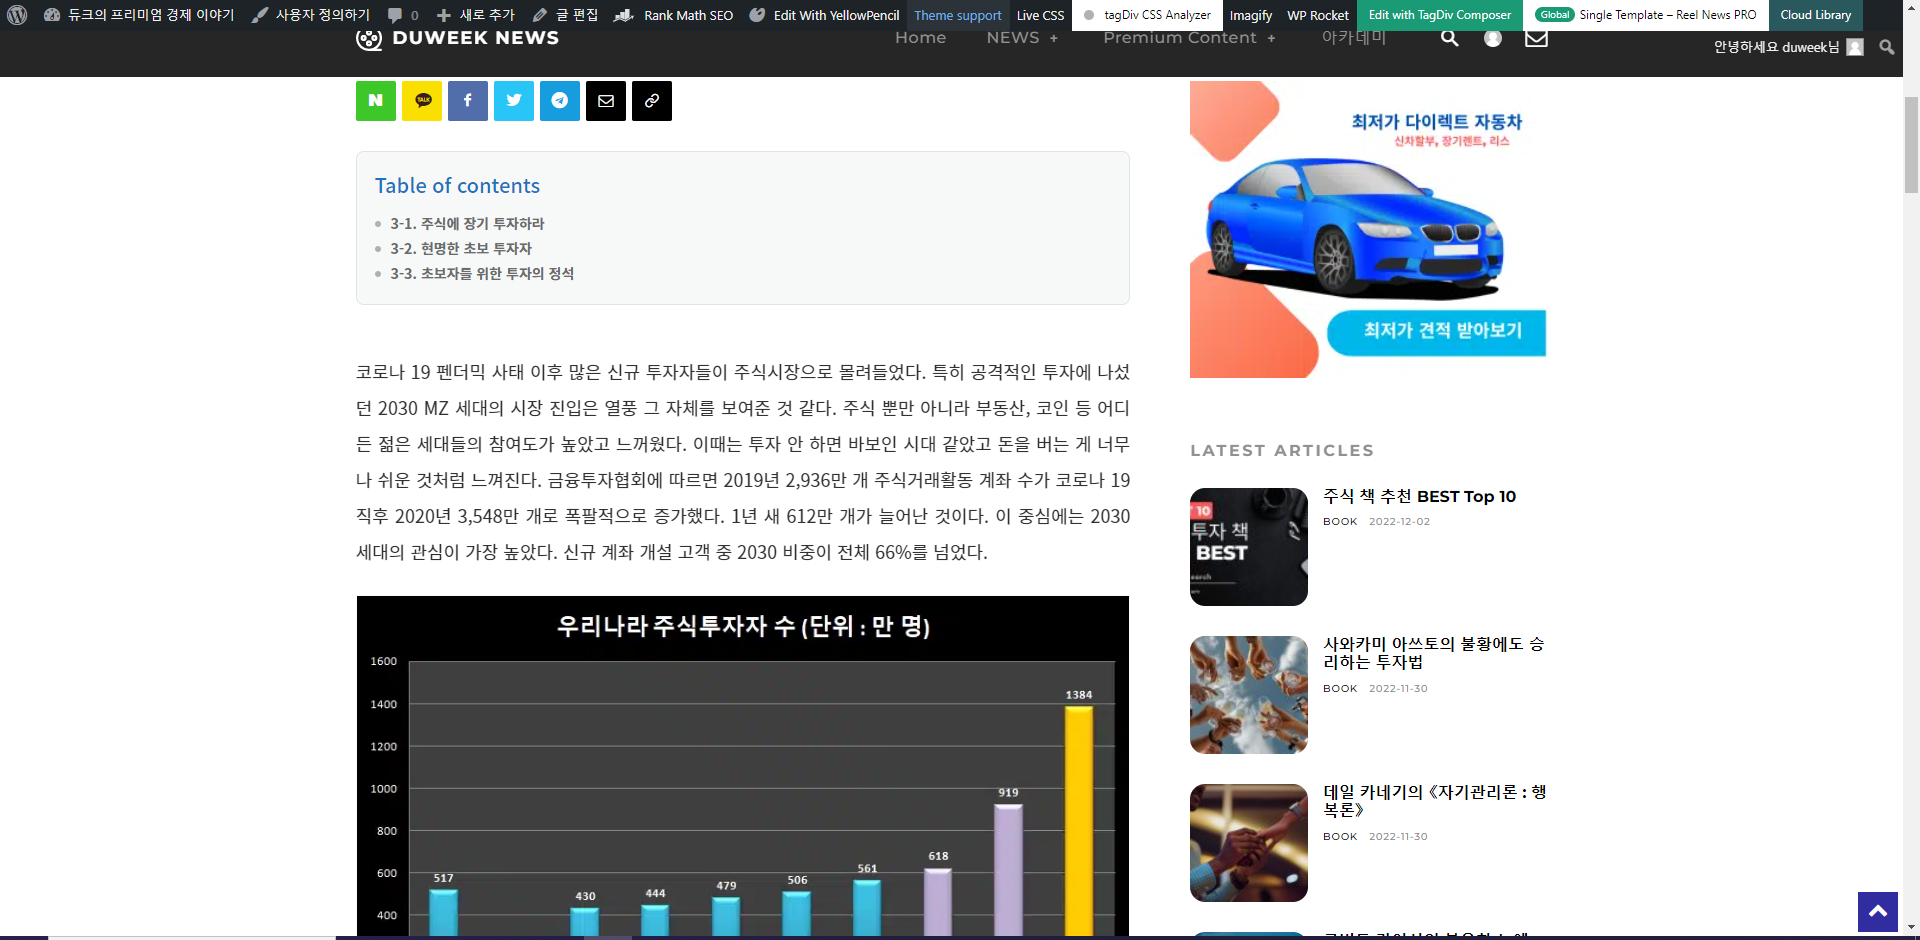Click the 우리나라 주식투자자 수 chart image

(743, 767)
